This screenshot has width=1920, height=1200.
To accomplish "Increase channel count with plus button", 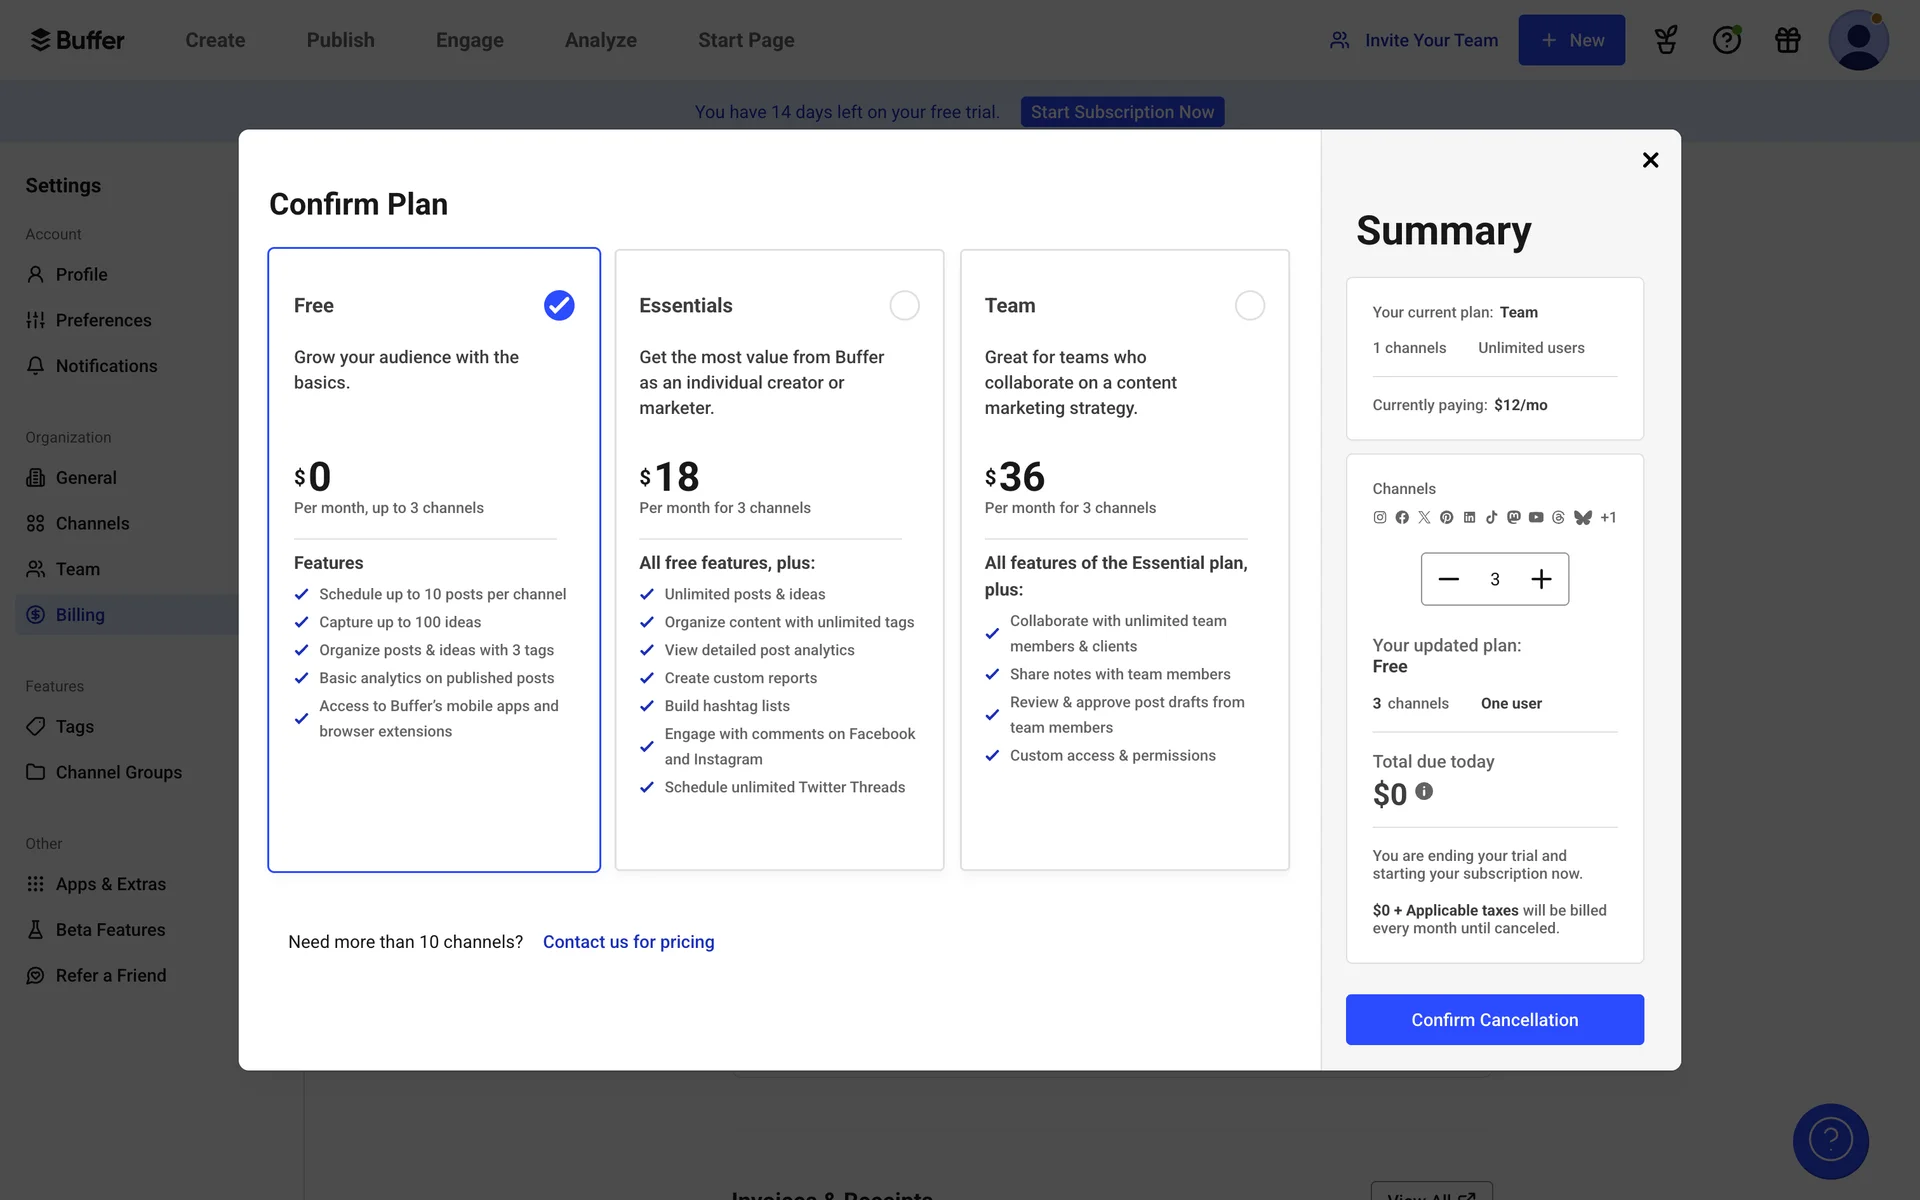I will click(1541, 579).
